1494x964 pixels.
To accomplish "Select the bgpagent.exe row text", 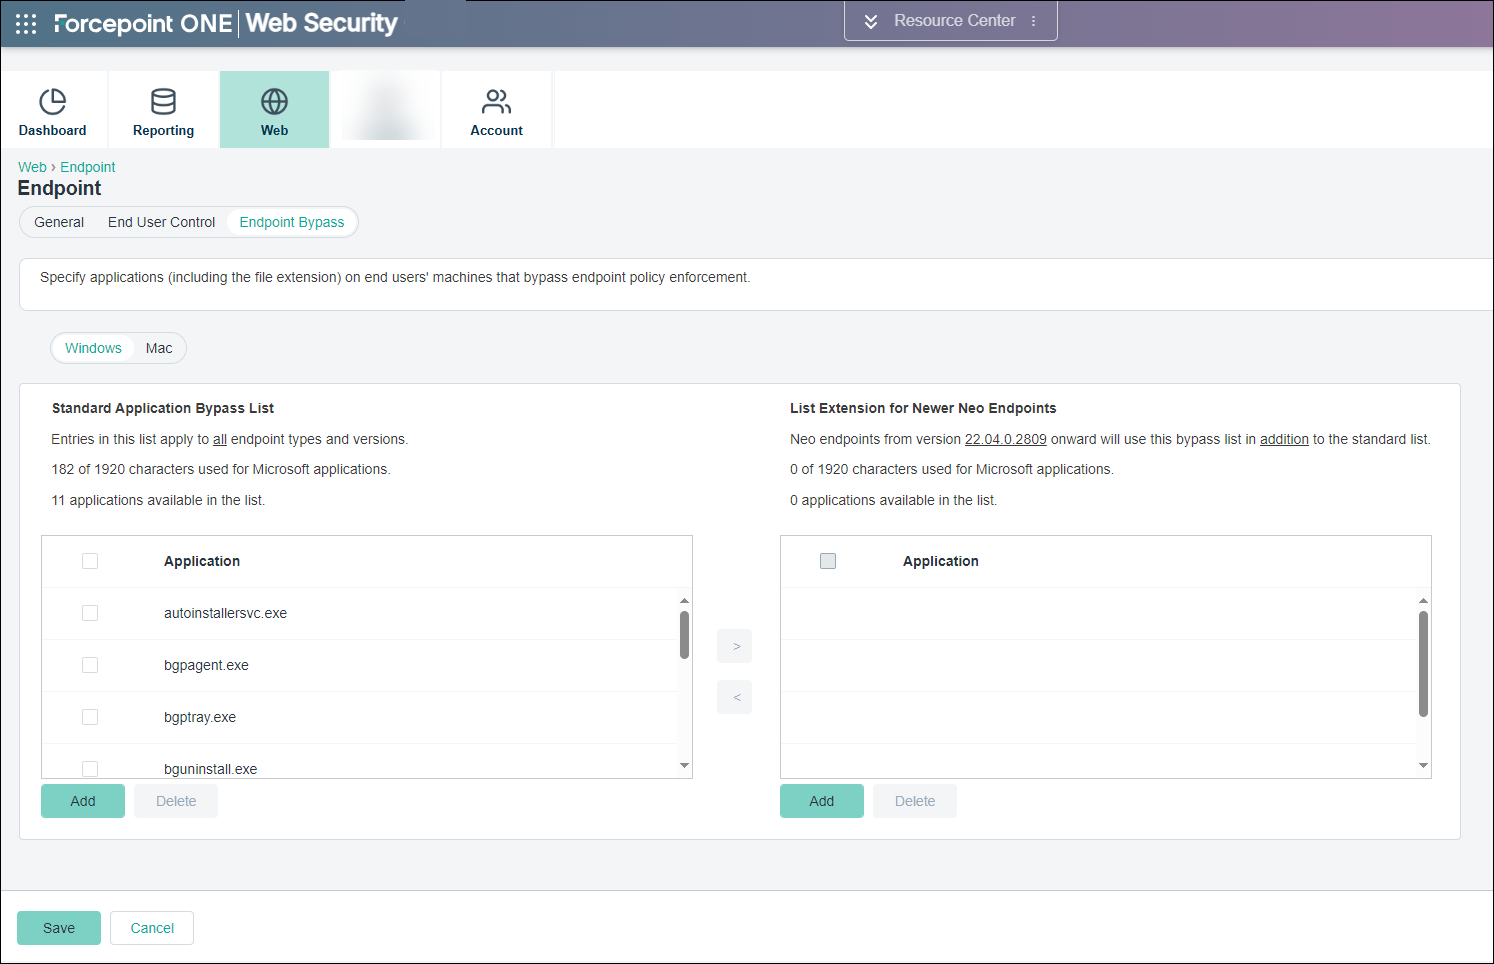I will (x=206, y=665).
